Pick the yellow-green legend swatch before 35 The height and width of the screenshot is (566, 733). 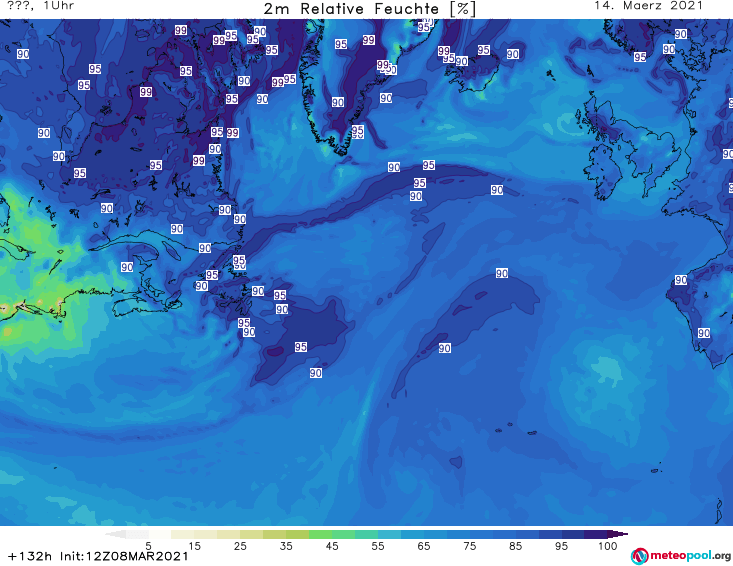pyautogui.click(x=275, y=534)
